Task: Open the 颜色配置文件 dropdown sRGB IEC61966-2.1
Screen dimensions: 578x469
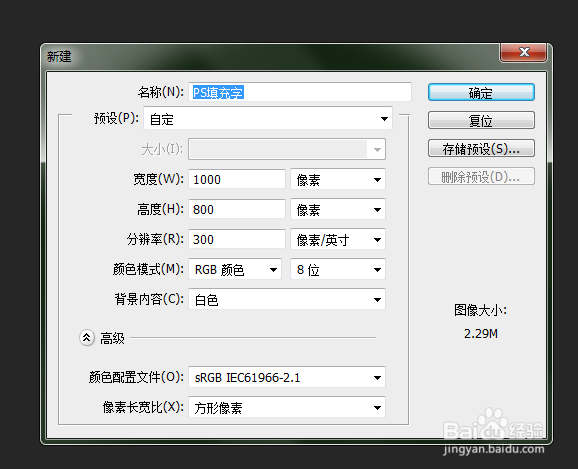Action: tap(287, 378)
